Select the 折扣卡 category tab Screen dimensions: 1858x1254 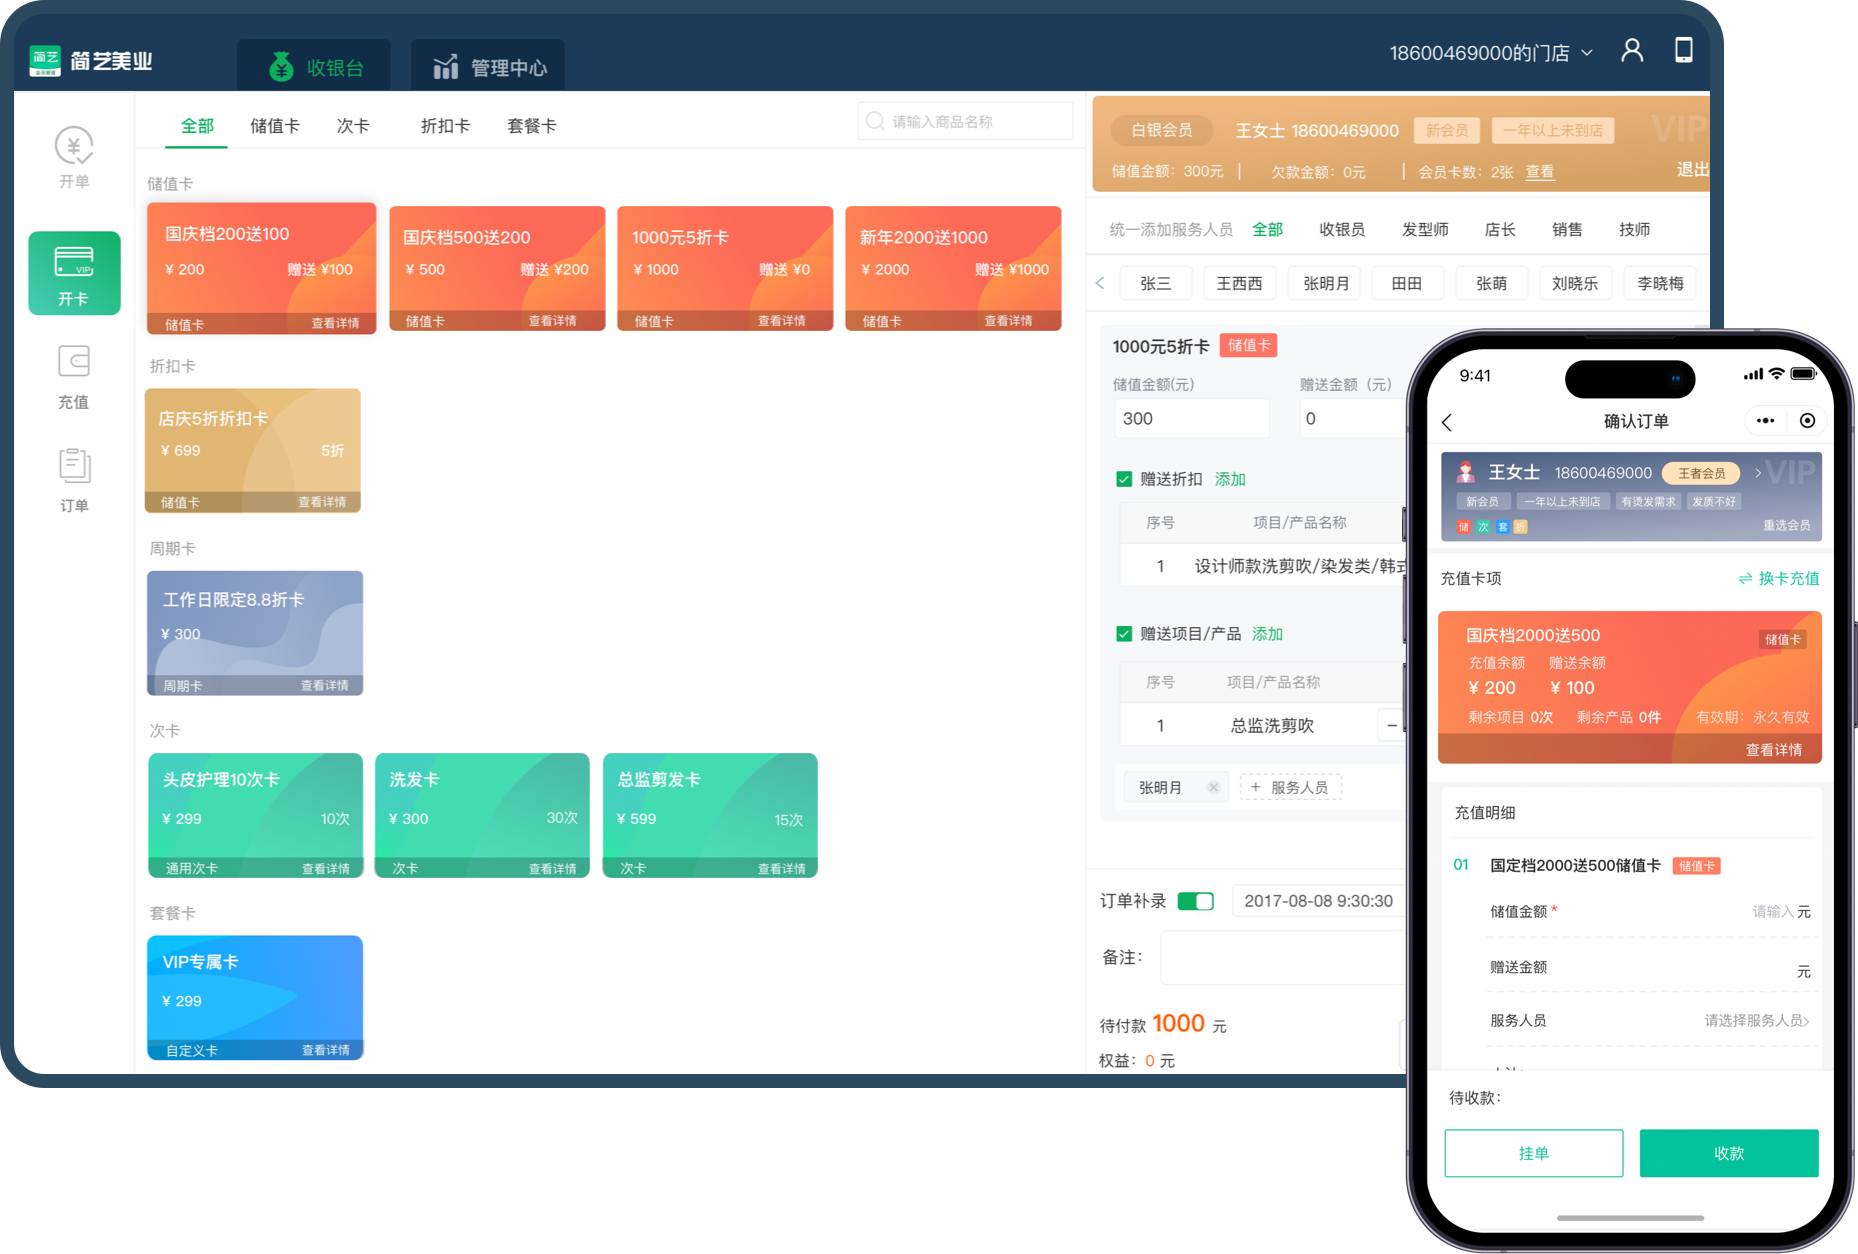pos(445,126)
